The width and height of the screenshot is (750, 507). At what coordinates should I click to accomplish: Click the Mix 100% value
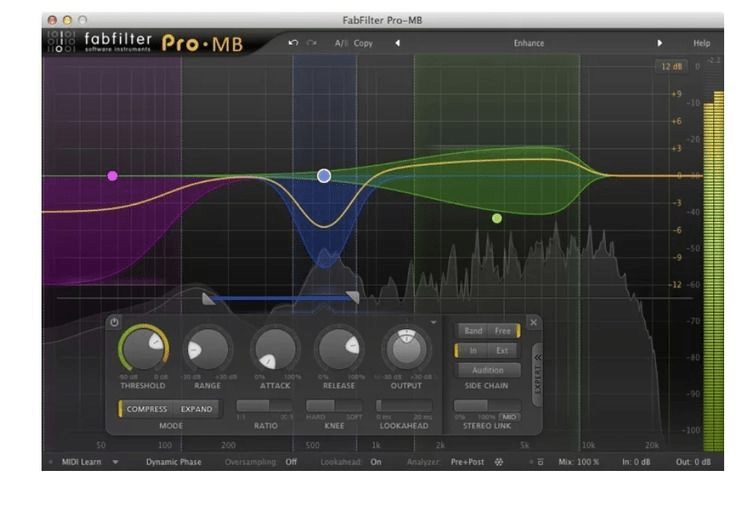pos(579,462)
